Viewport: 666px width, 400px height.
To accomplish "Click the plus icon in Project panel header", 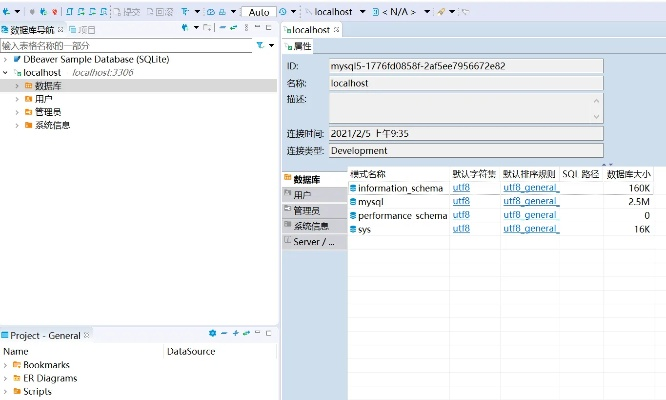I will click(236, 334).
